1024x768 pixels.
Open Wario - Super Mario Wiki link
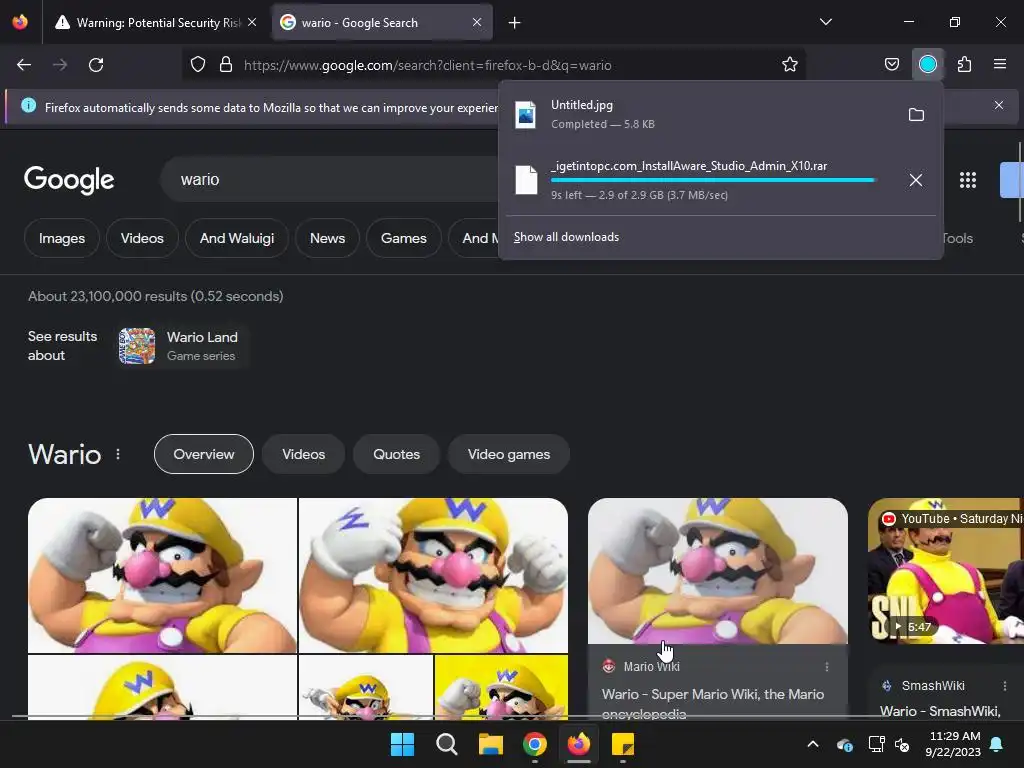tap(713, 703)
